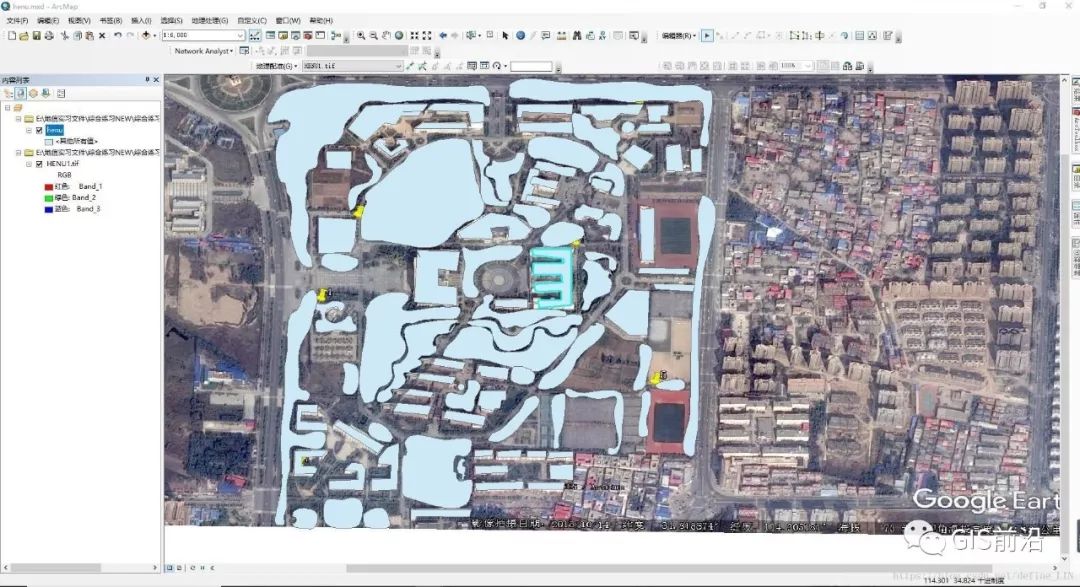Open table of contents Options
This screenshot has width=1080, height=587.
[x=61, y=93]
